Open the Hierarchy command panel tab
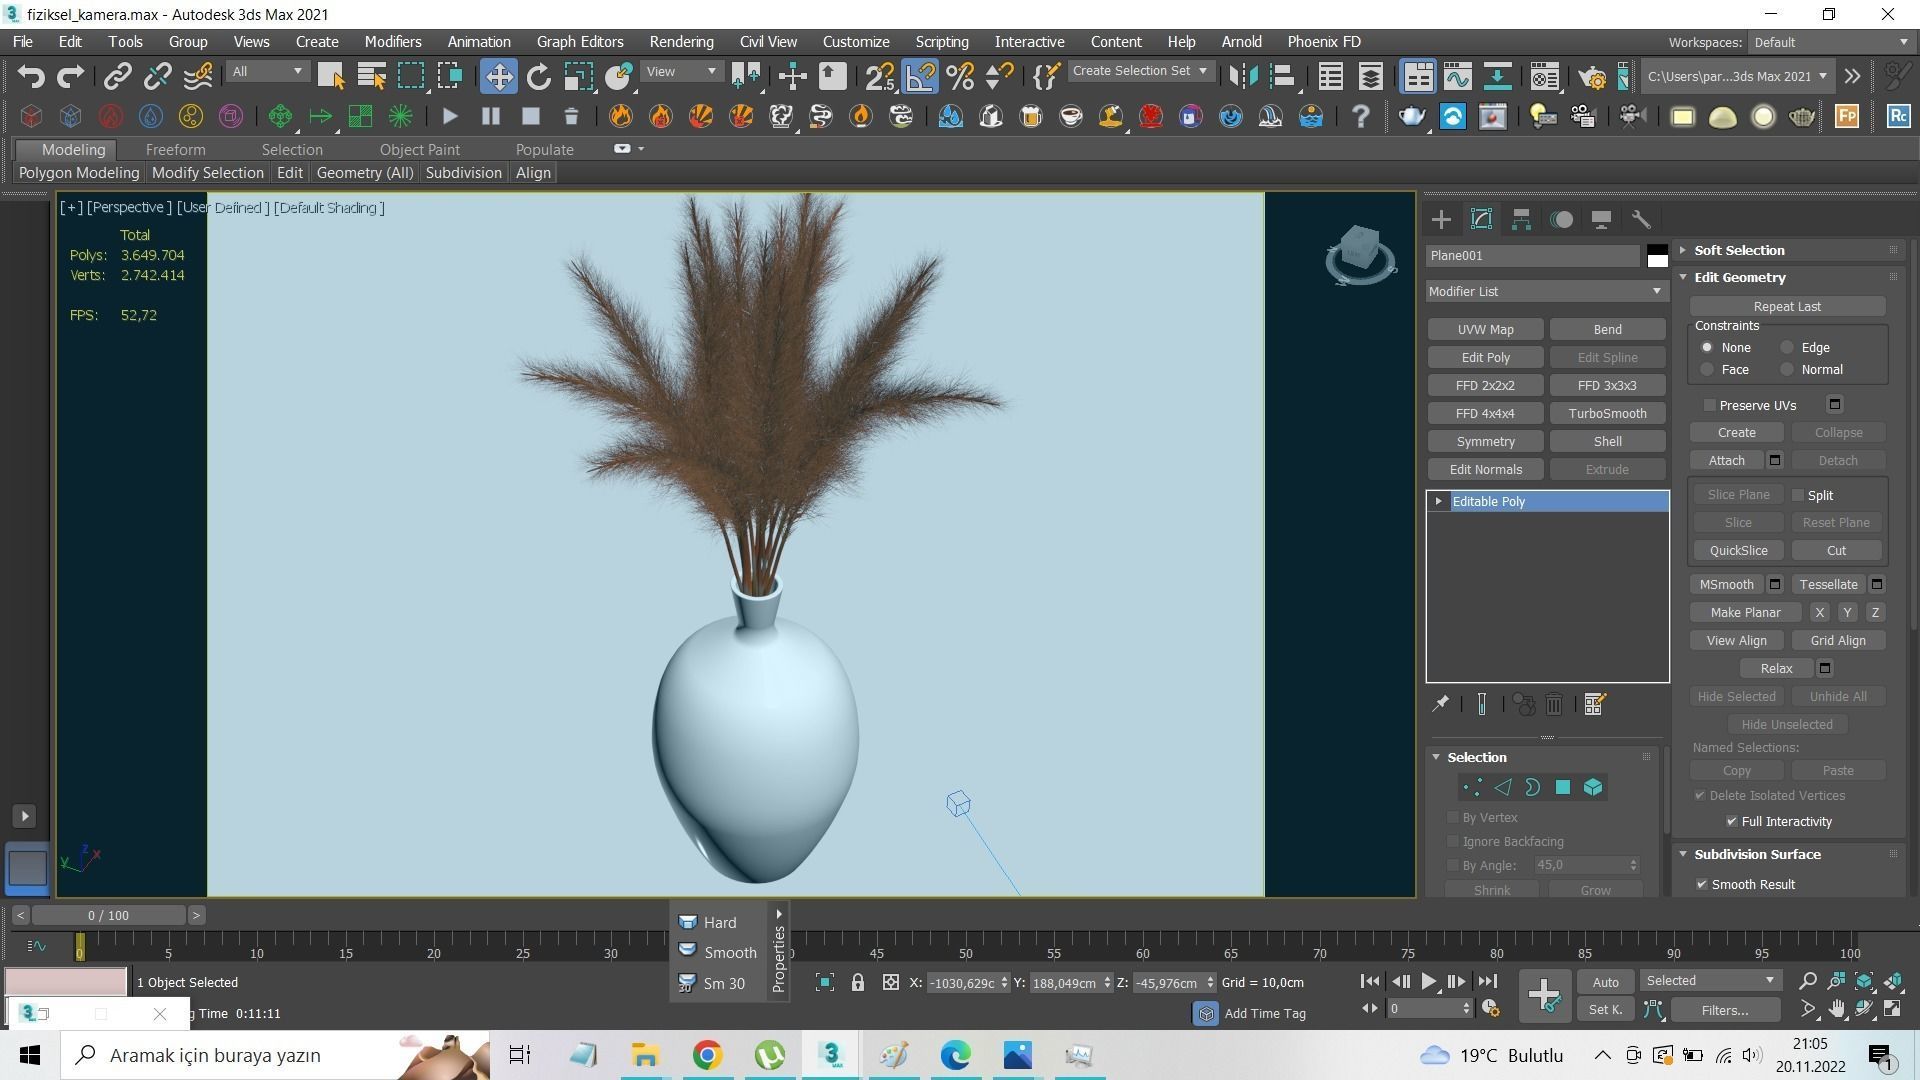 point(1521,219)
